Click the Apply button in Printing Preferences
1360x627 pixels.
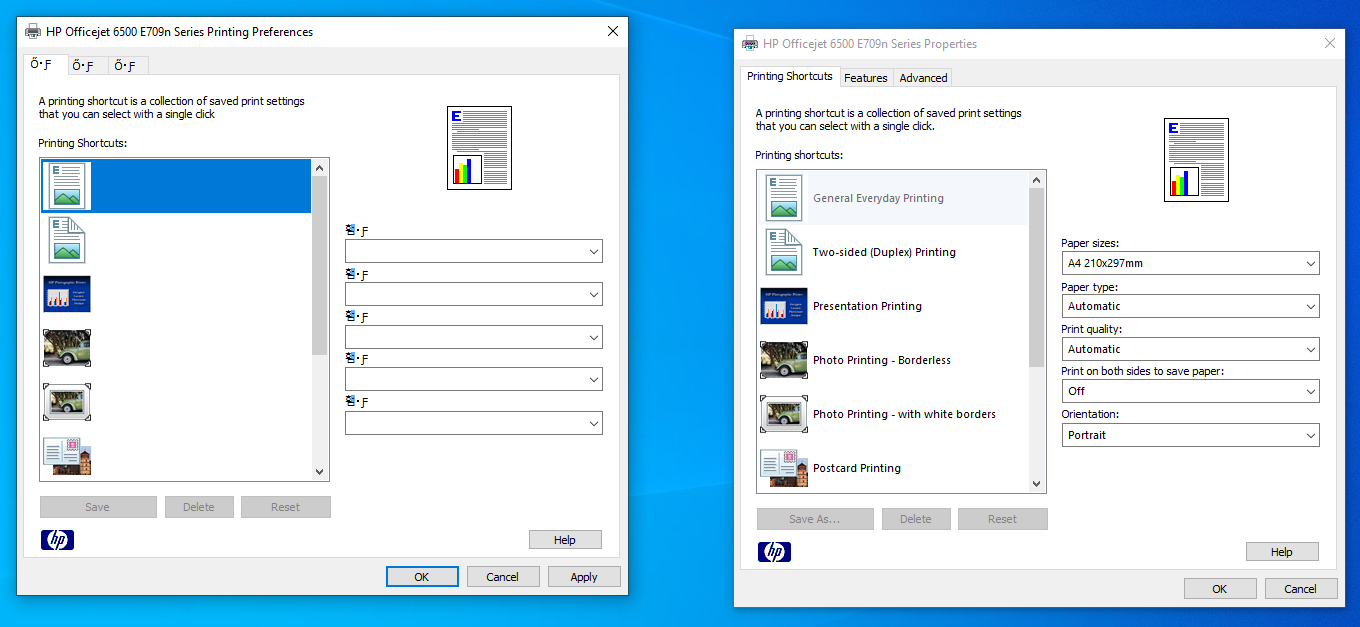click(584, 577)
